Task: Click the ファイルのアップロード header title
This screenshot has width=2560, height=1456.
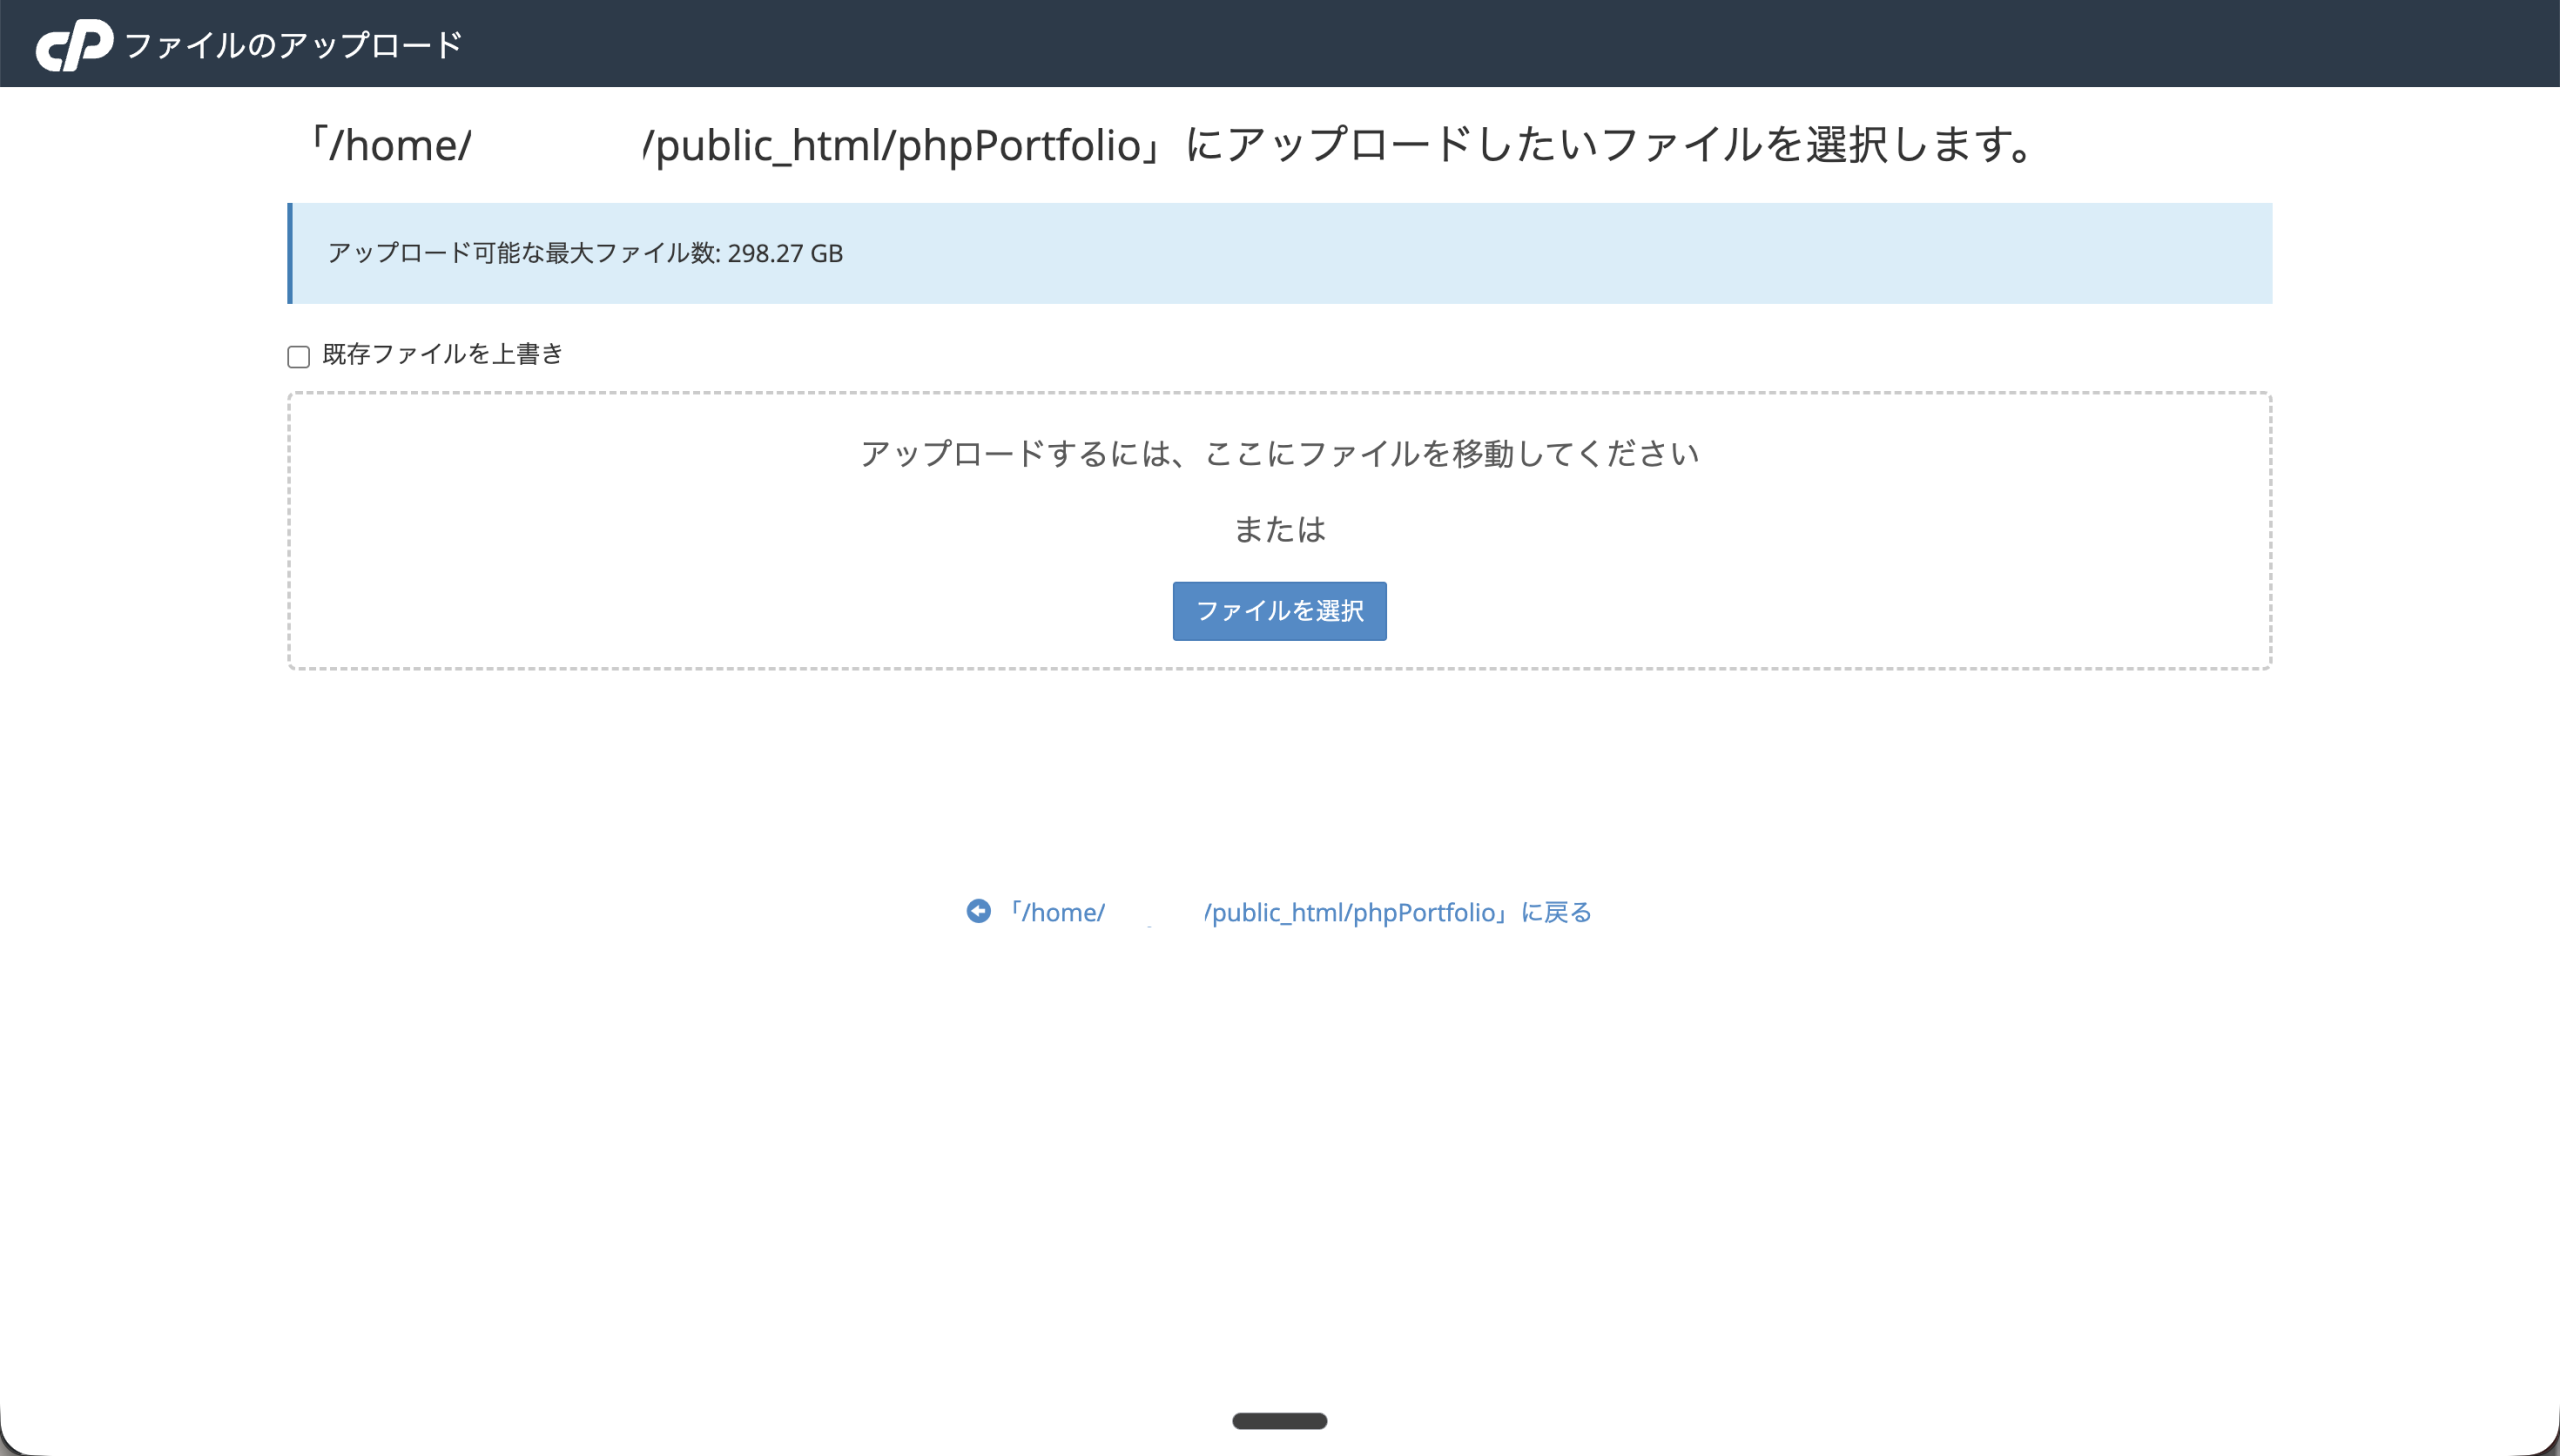Action: click(x=293, y=45)
